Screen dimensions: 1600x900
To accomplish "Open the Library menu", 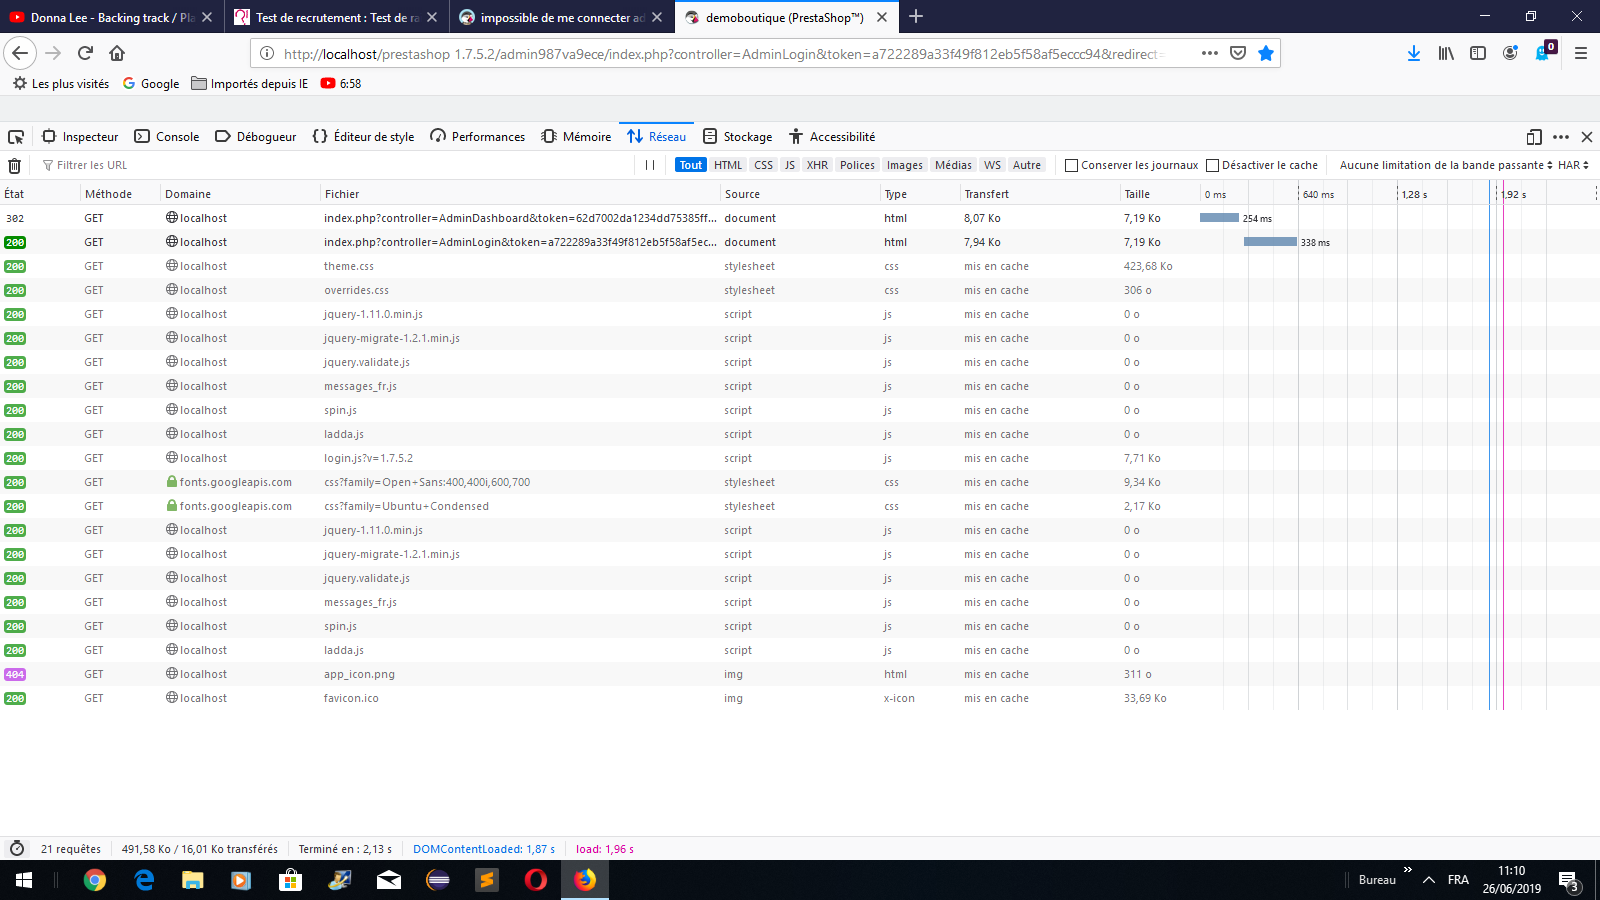I will pyautogui.click(x=1446, y=53).
